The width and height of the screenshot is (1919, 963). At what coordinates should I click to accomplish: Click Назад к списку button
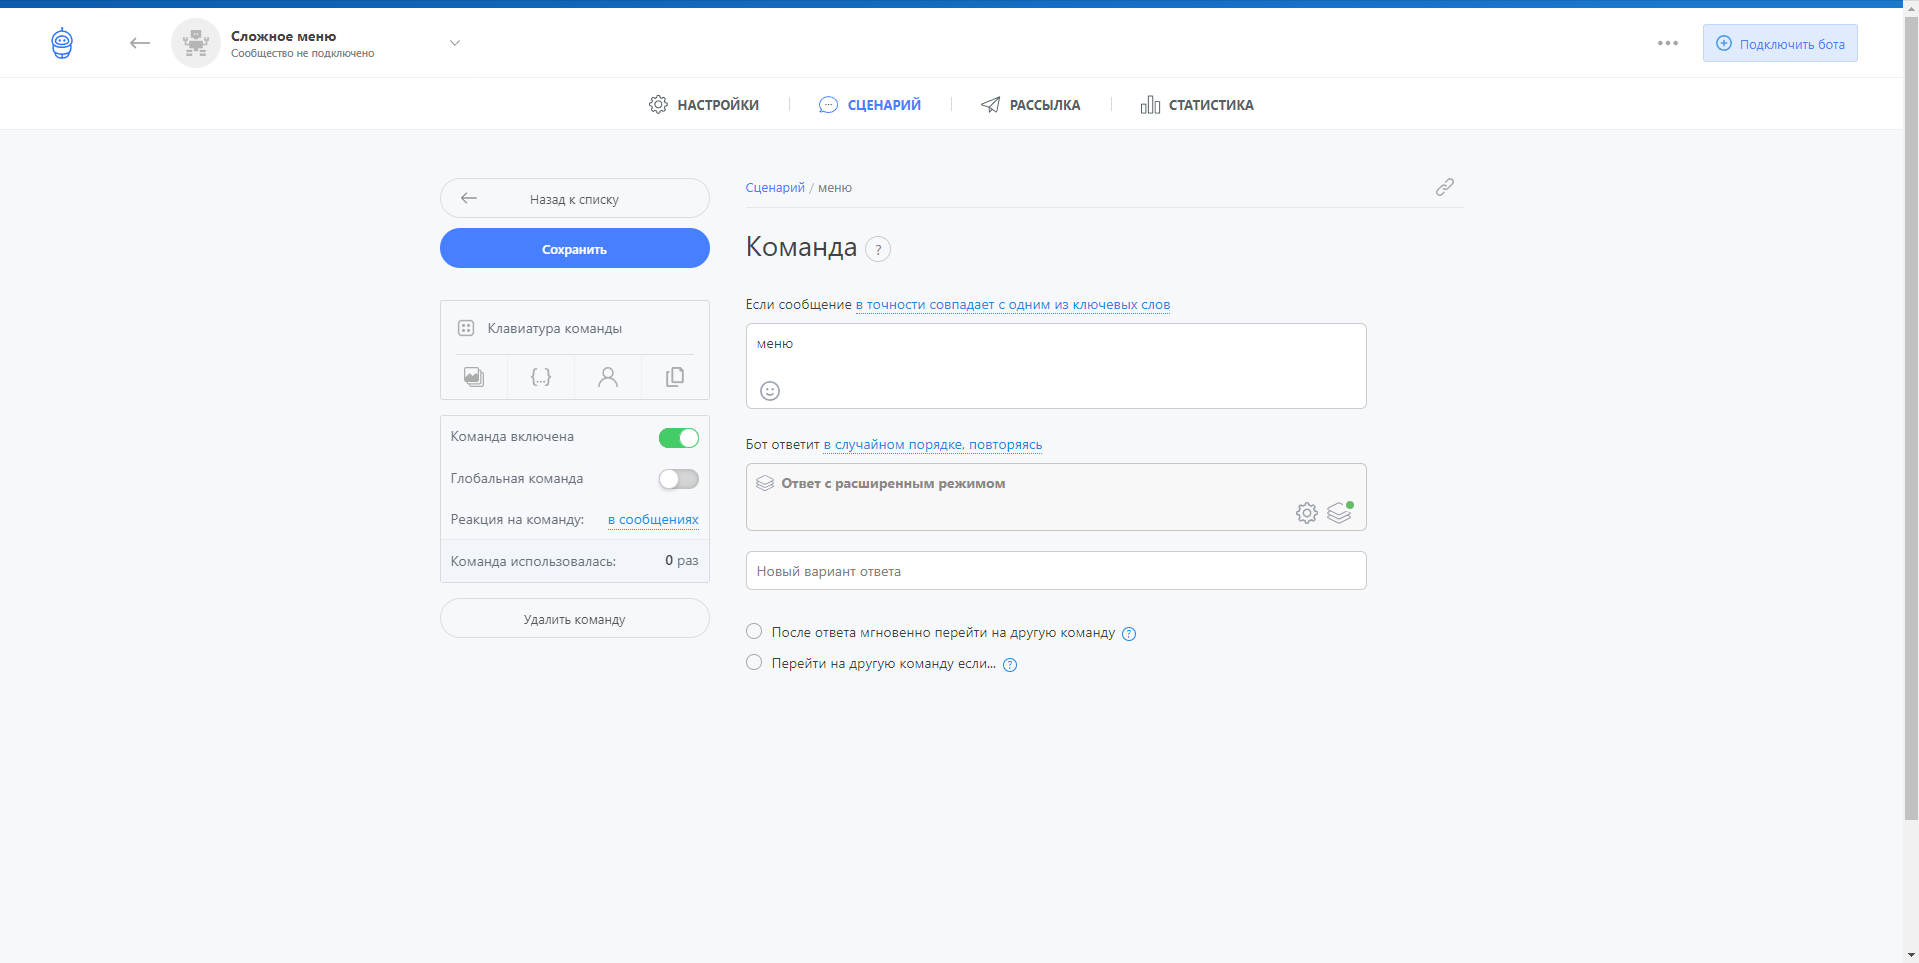tap(575, 198)
